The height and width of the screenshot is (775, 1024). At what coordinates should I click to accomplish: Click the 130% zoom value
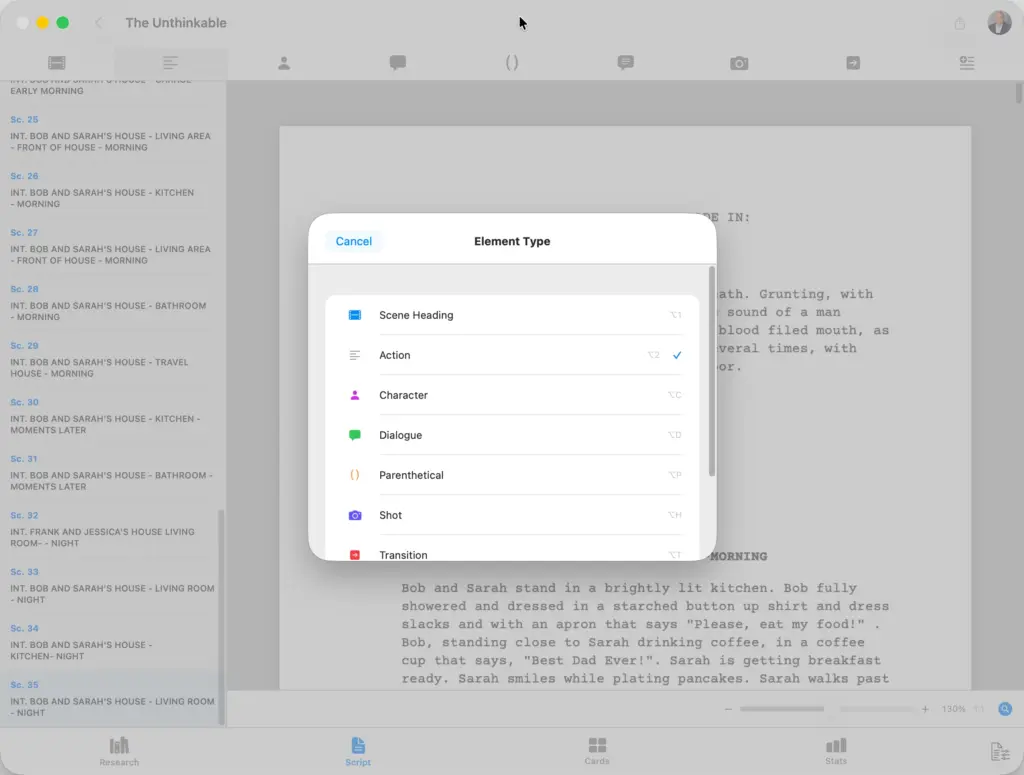[953, 709]
